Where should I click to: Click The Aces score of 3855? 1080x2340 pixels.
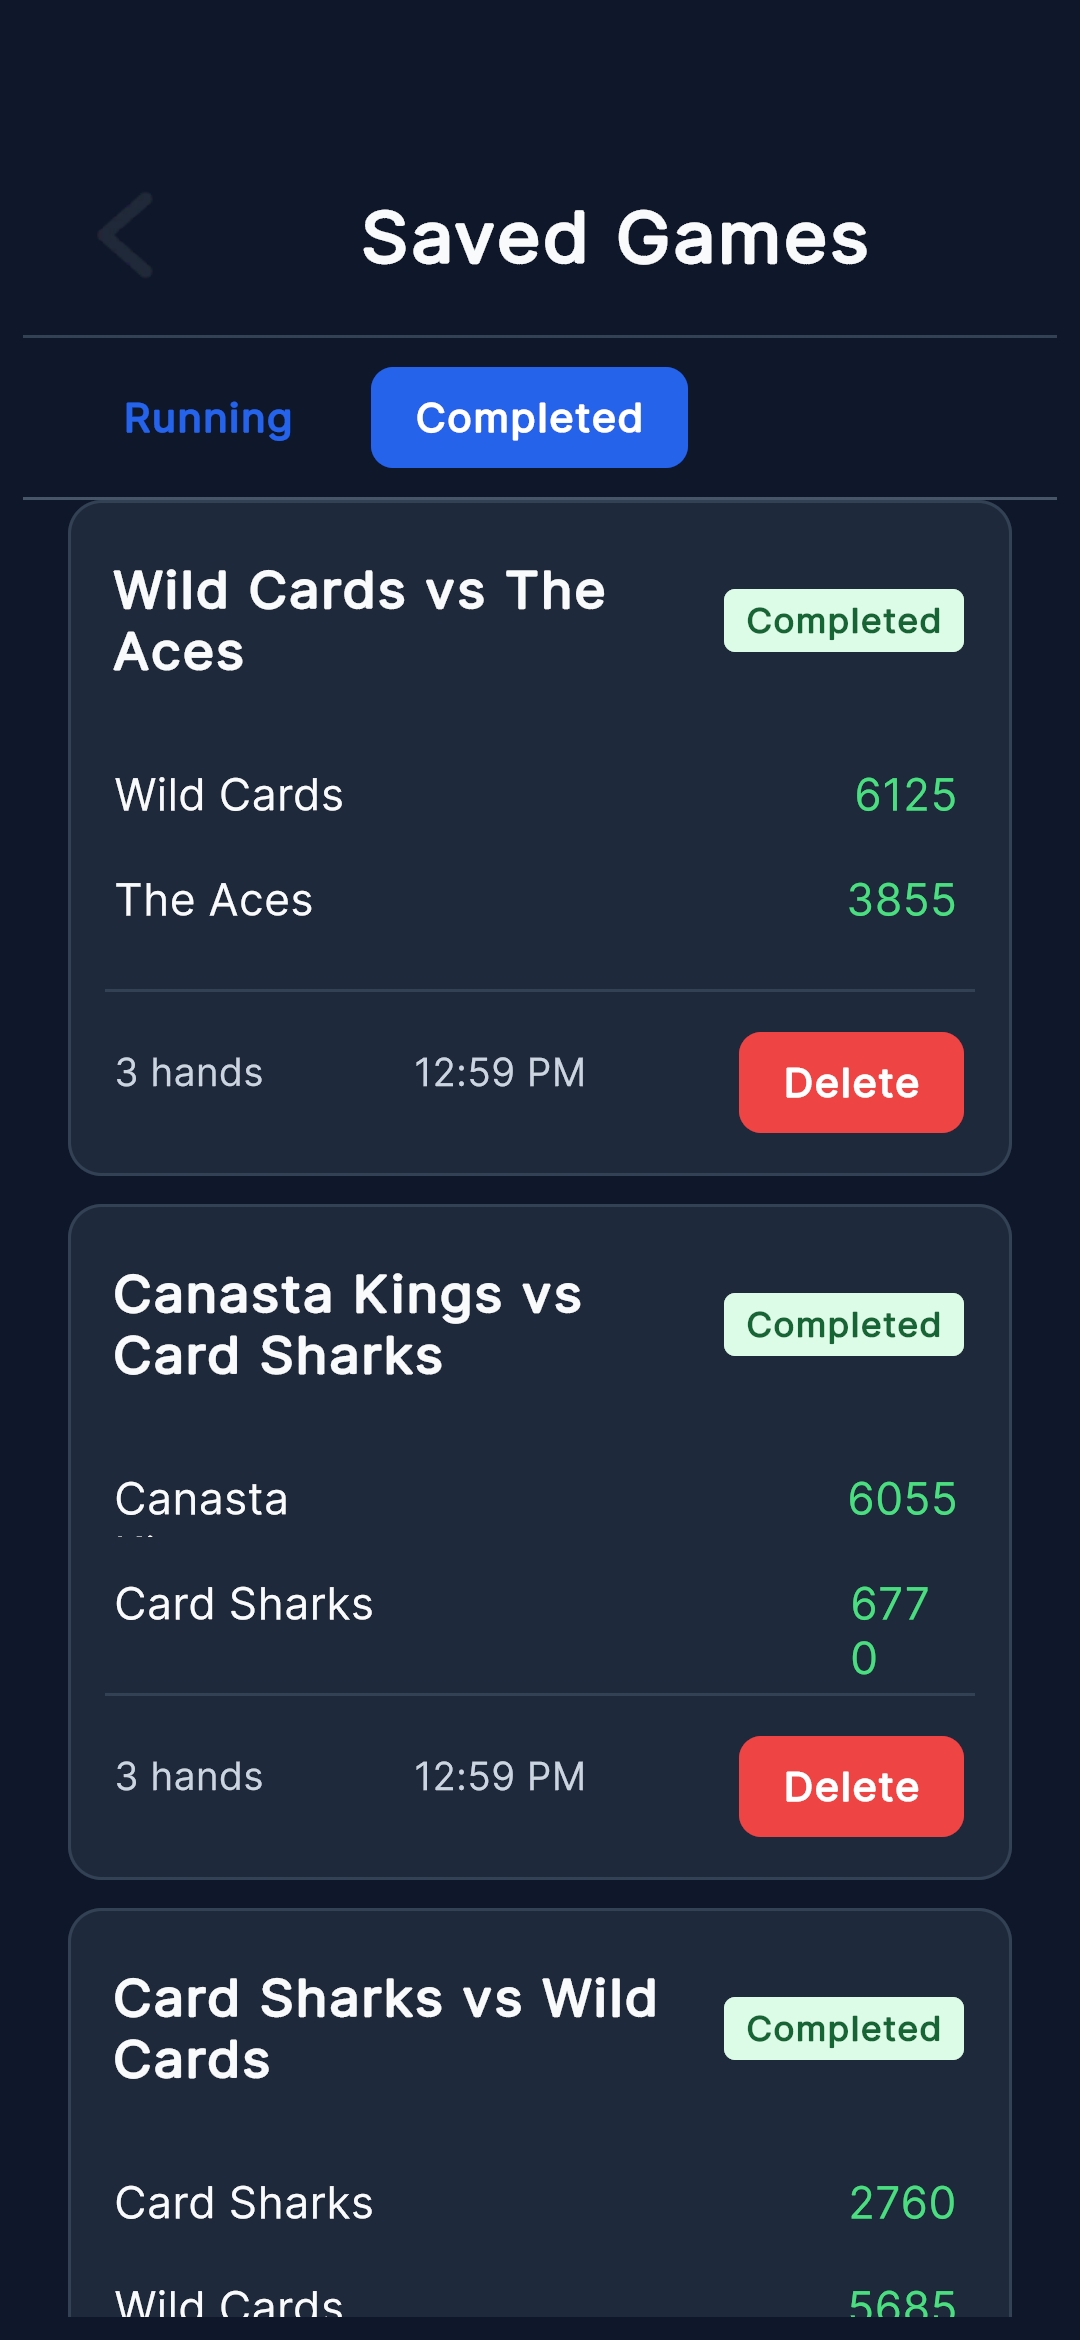(901, 900)
